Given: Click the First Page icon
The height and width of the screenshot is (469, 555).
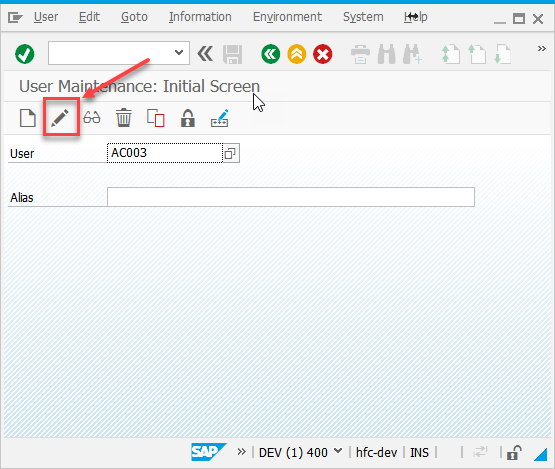Looking at the screenshot, I should point(451,54).
